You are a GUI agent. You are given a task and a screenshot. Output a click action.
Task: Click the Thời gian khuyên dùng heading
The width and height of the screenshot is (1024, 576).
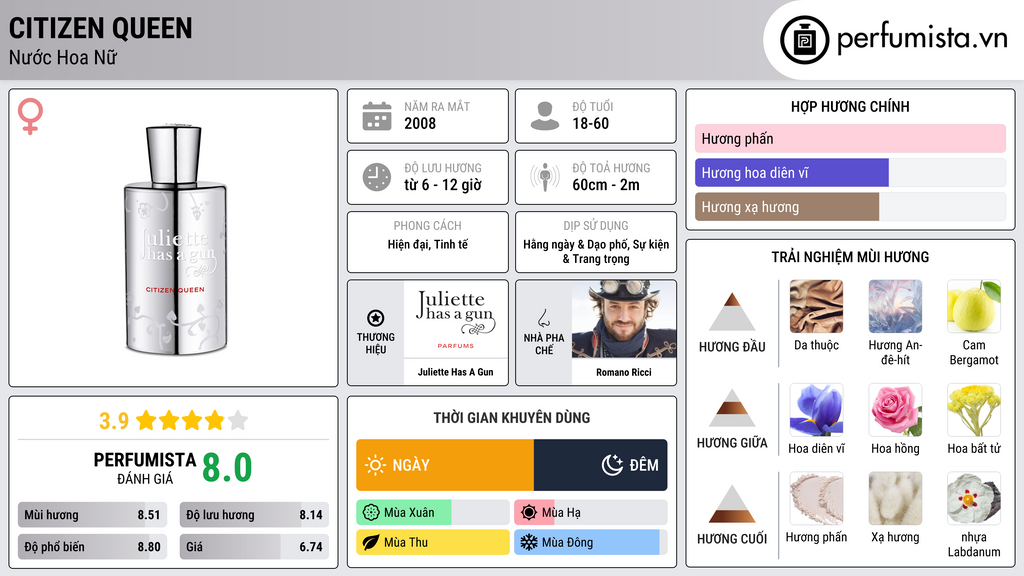point(511,418)
